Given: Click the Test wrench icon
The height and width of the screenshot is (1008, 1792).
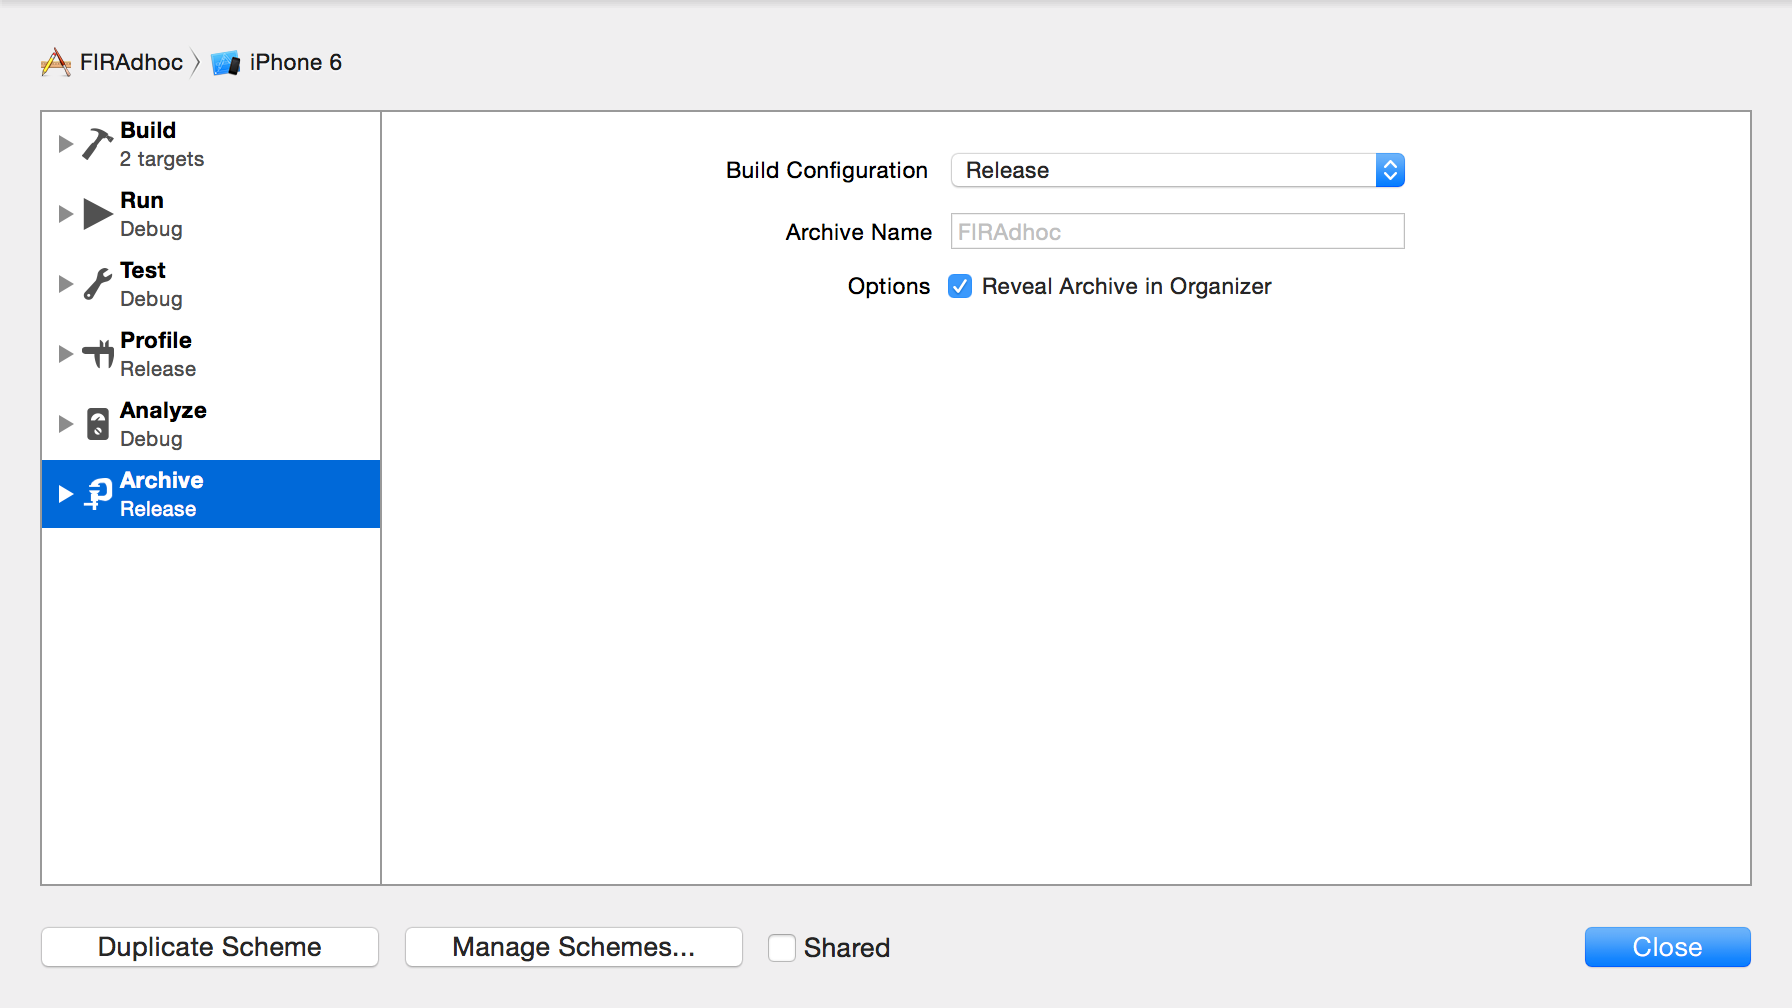Looking at the screenshot, I should [x=97, y=284].
